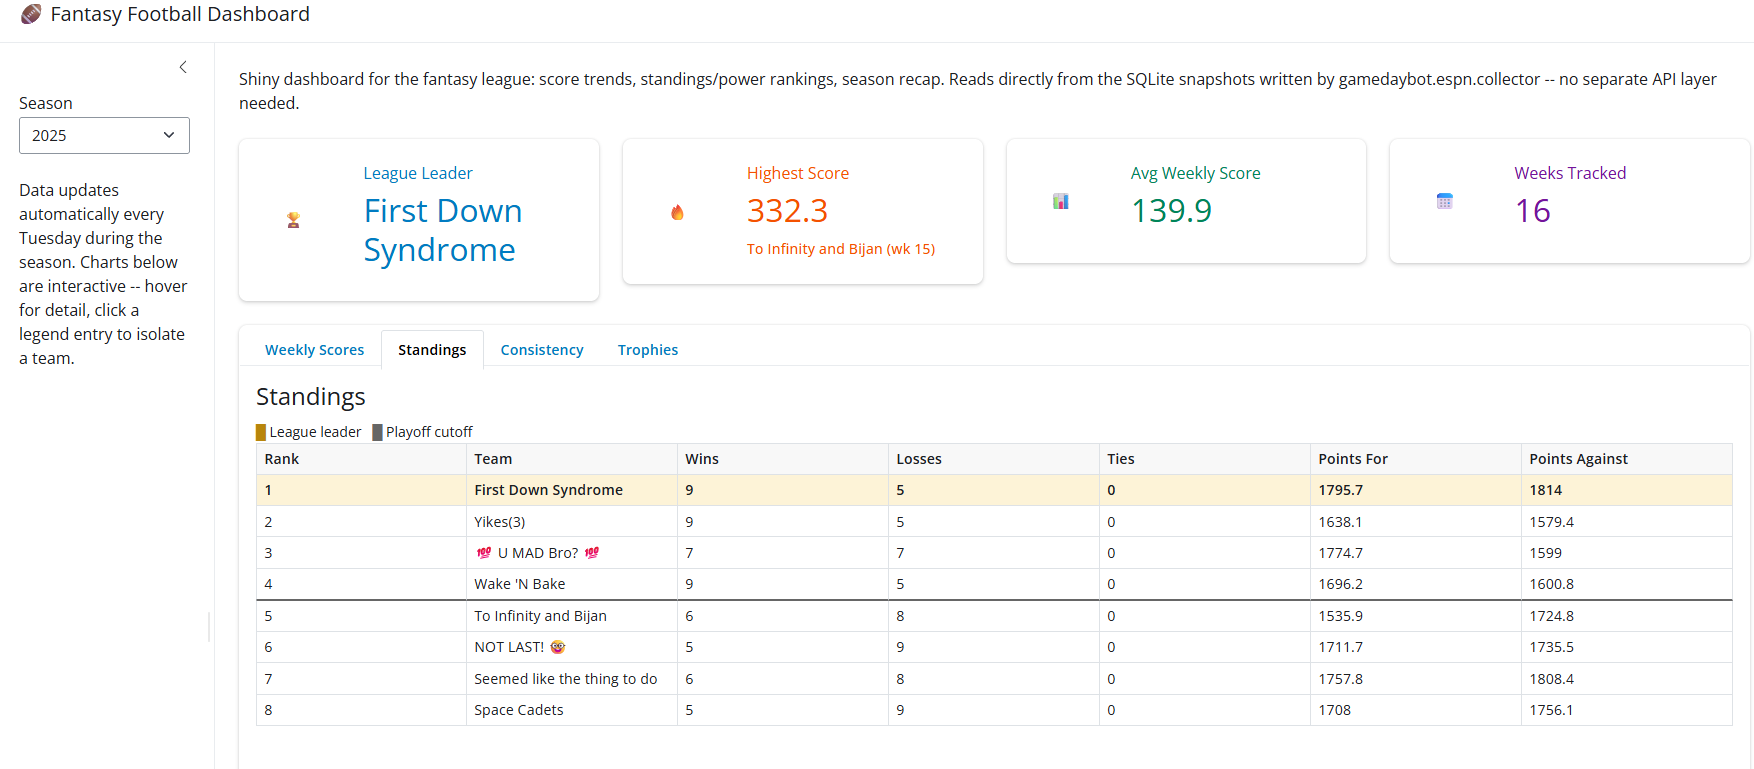Click the football icon in the header
This screenshot has width=1754, height=769.
[x=31, y=14]
